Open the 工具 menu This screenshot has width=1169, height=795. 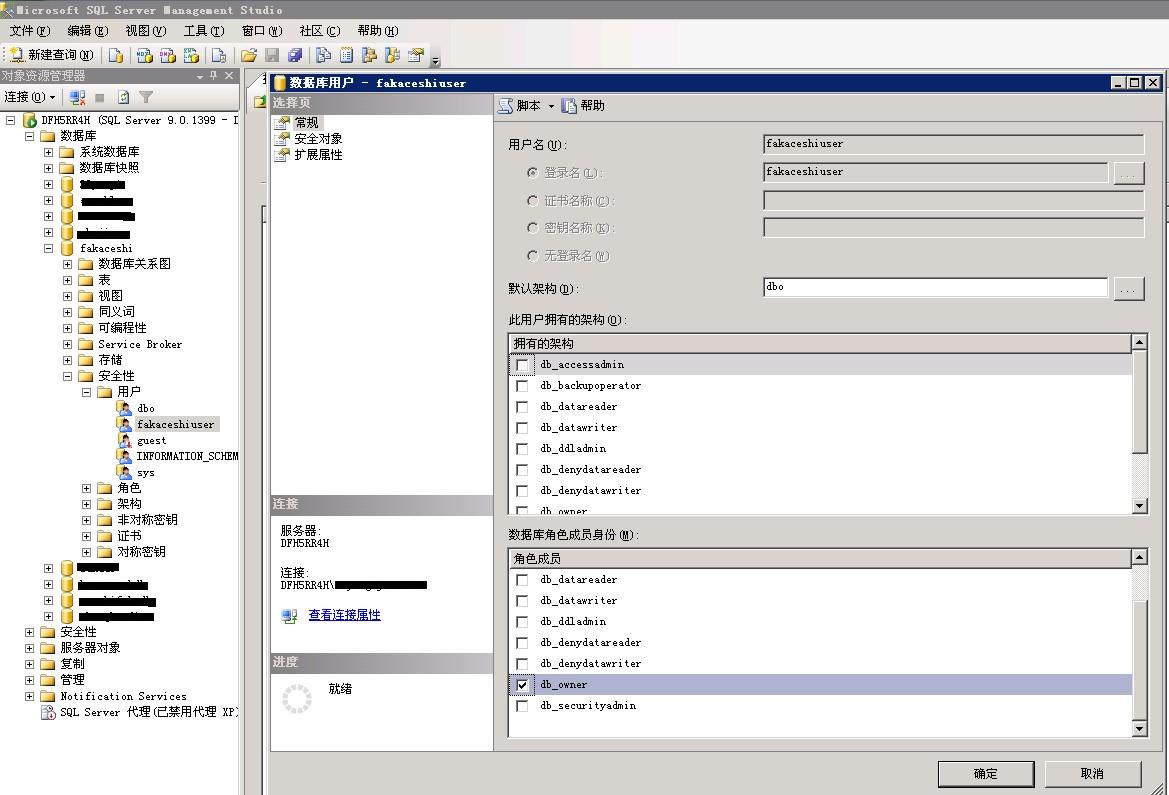[204, 31]
